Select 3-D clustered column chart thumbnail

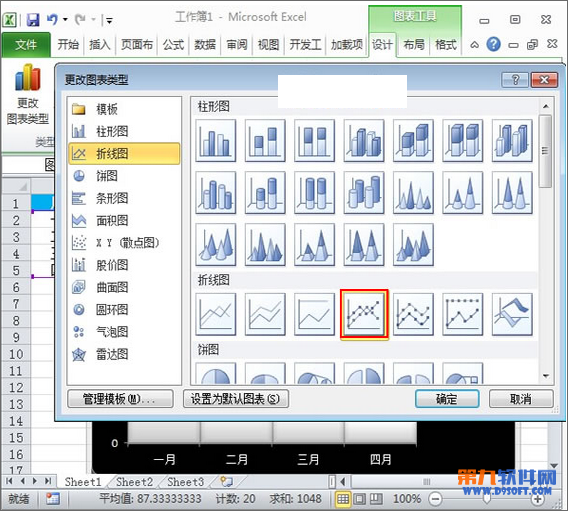[x=364, y=141]
